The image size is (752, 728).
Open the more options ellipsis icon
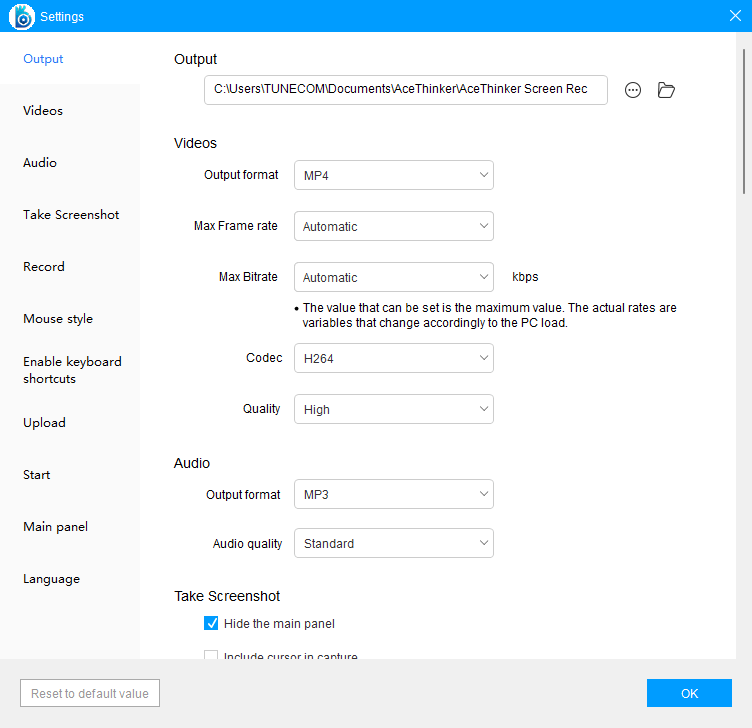[x=633, y=90]
